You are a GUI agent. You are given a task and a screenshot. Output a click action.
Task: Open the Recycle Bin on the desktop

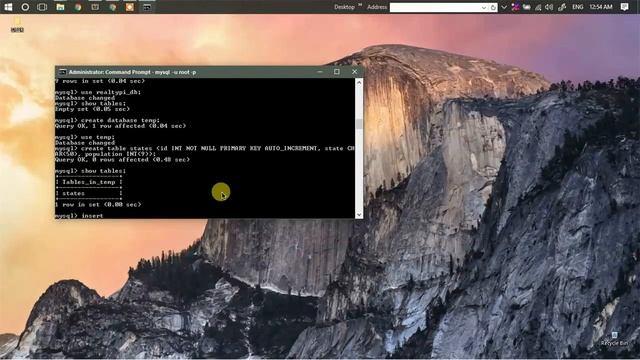pyautogui.click(x=614, y=339)
